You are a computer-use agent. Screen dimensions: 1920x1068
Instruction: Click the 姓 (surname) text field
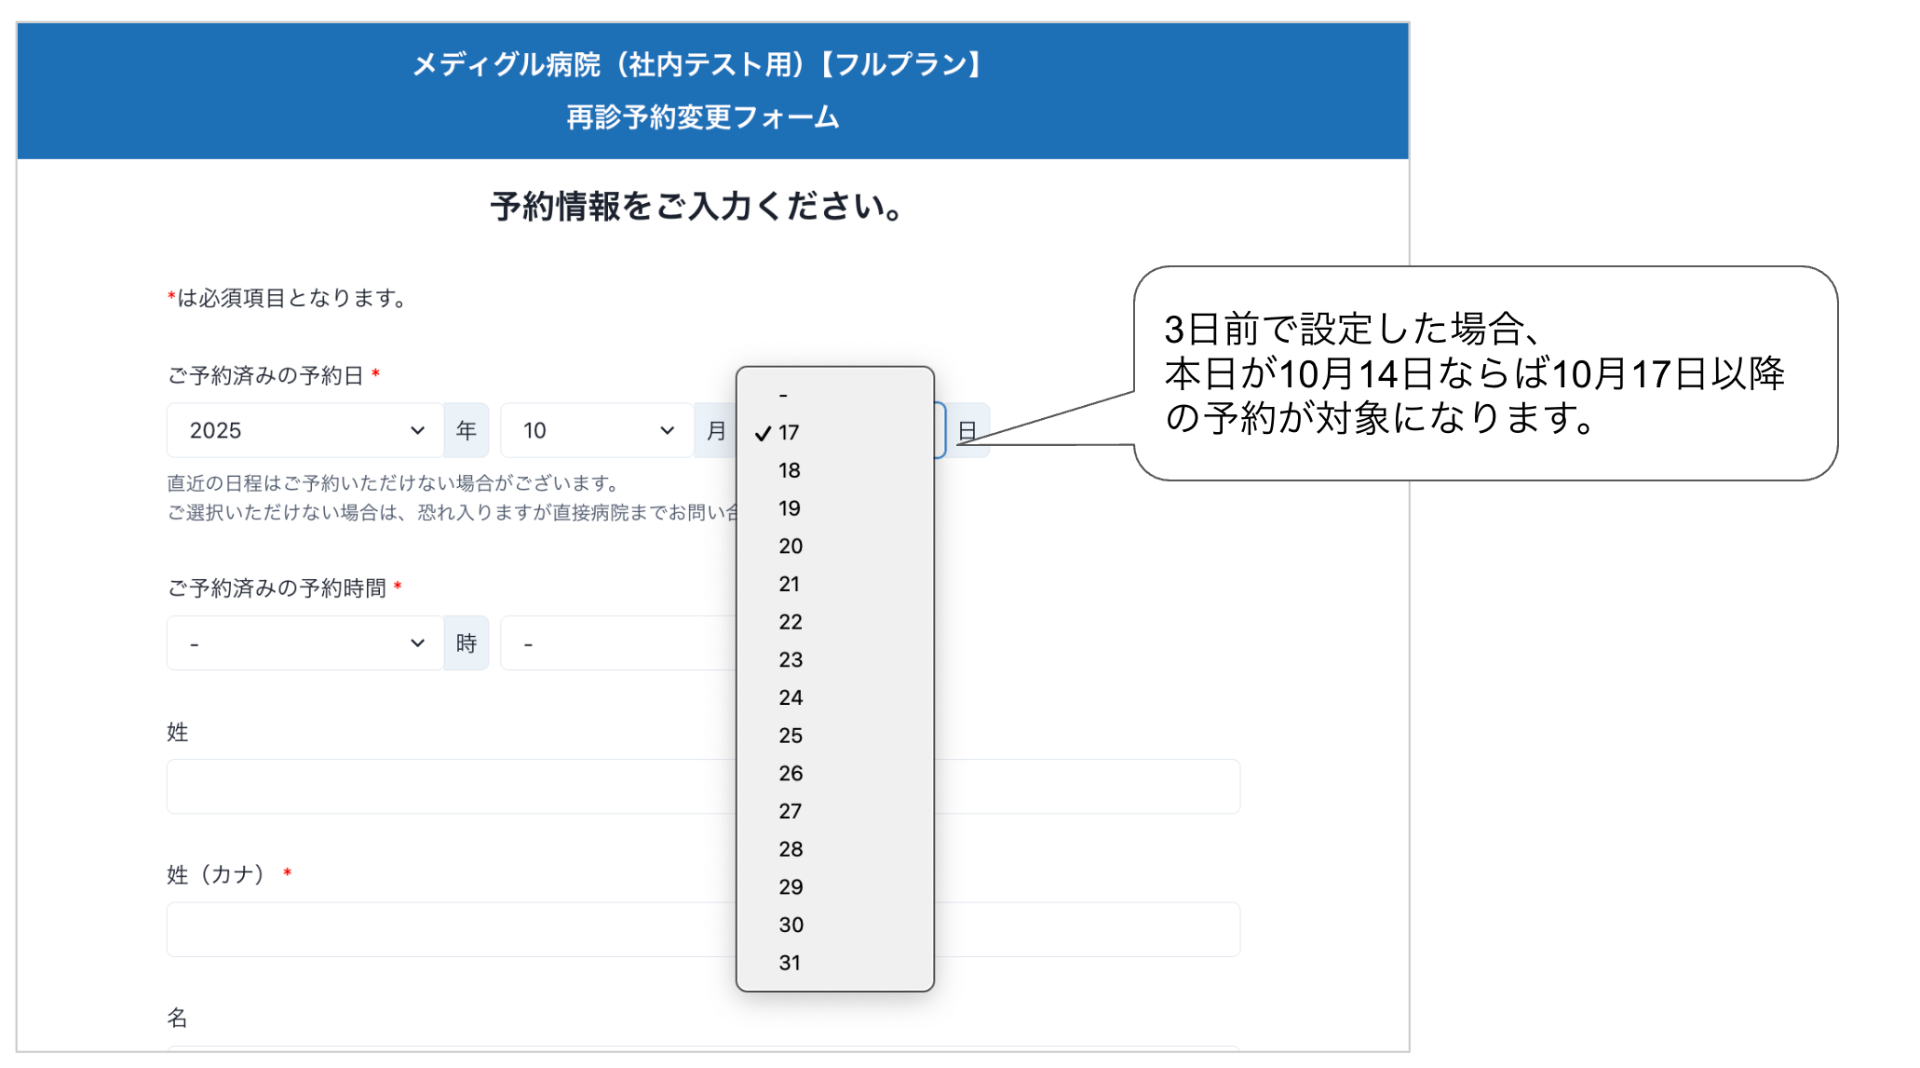pos(450,787)
